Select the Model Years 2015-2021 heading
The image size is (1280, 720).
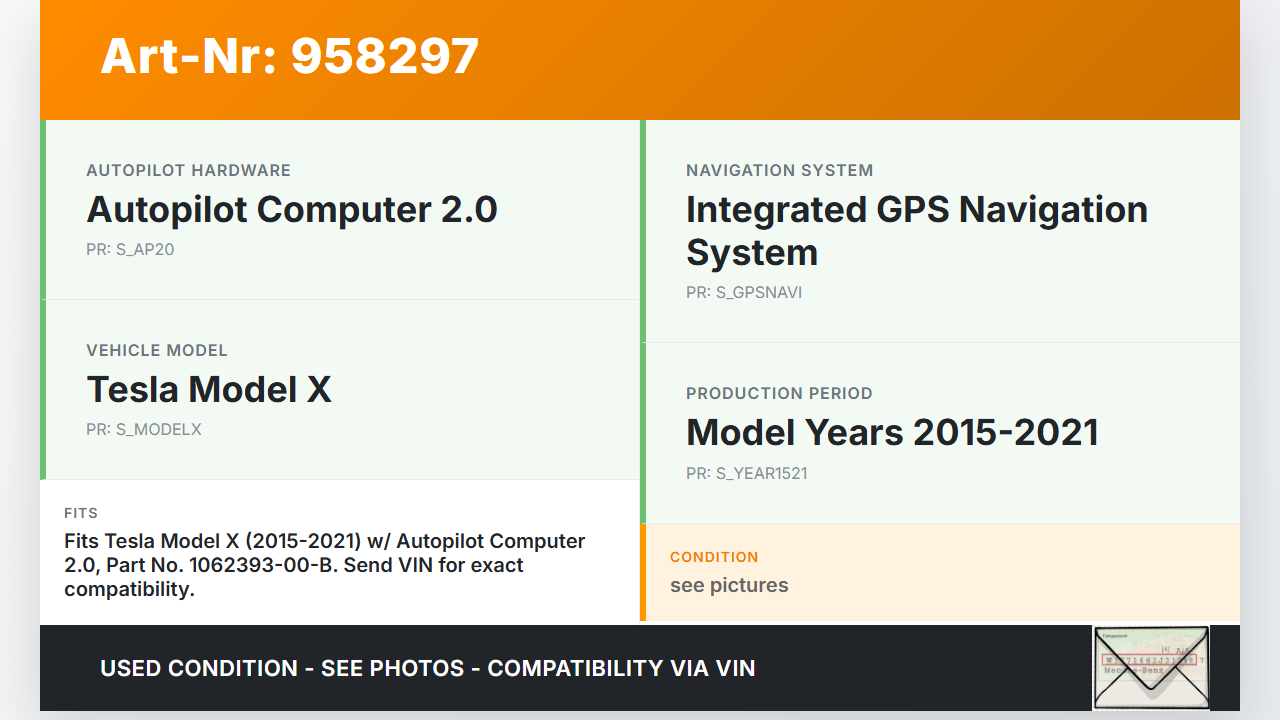click(892, 432)
